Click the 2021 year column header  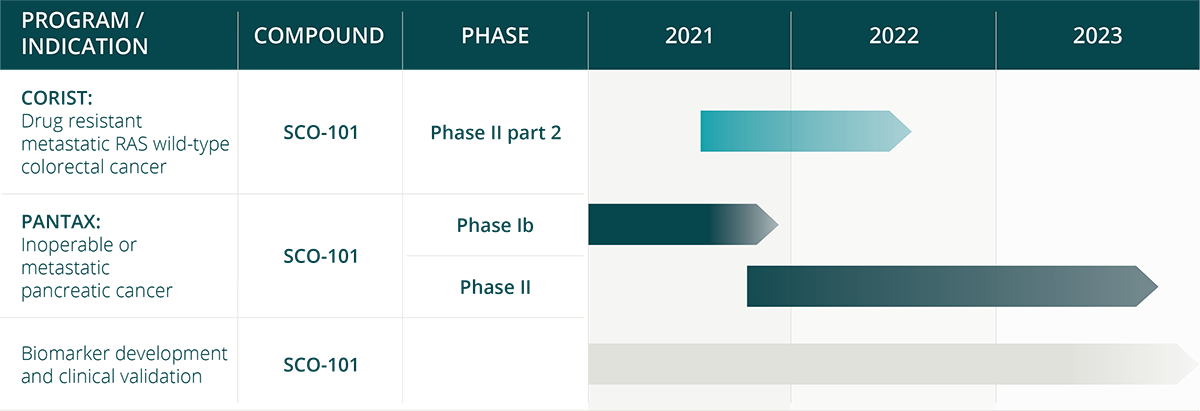(689, 35)
